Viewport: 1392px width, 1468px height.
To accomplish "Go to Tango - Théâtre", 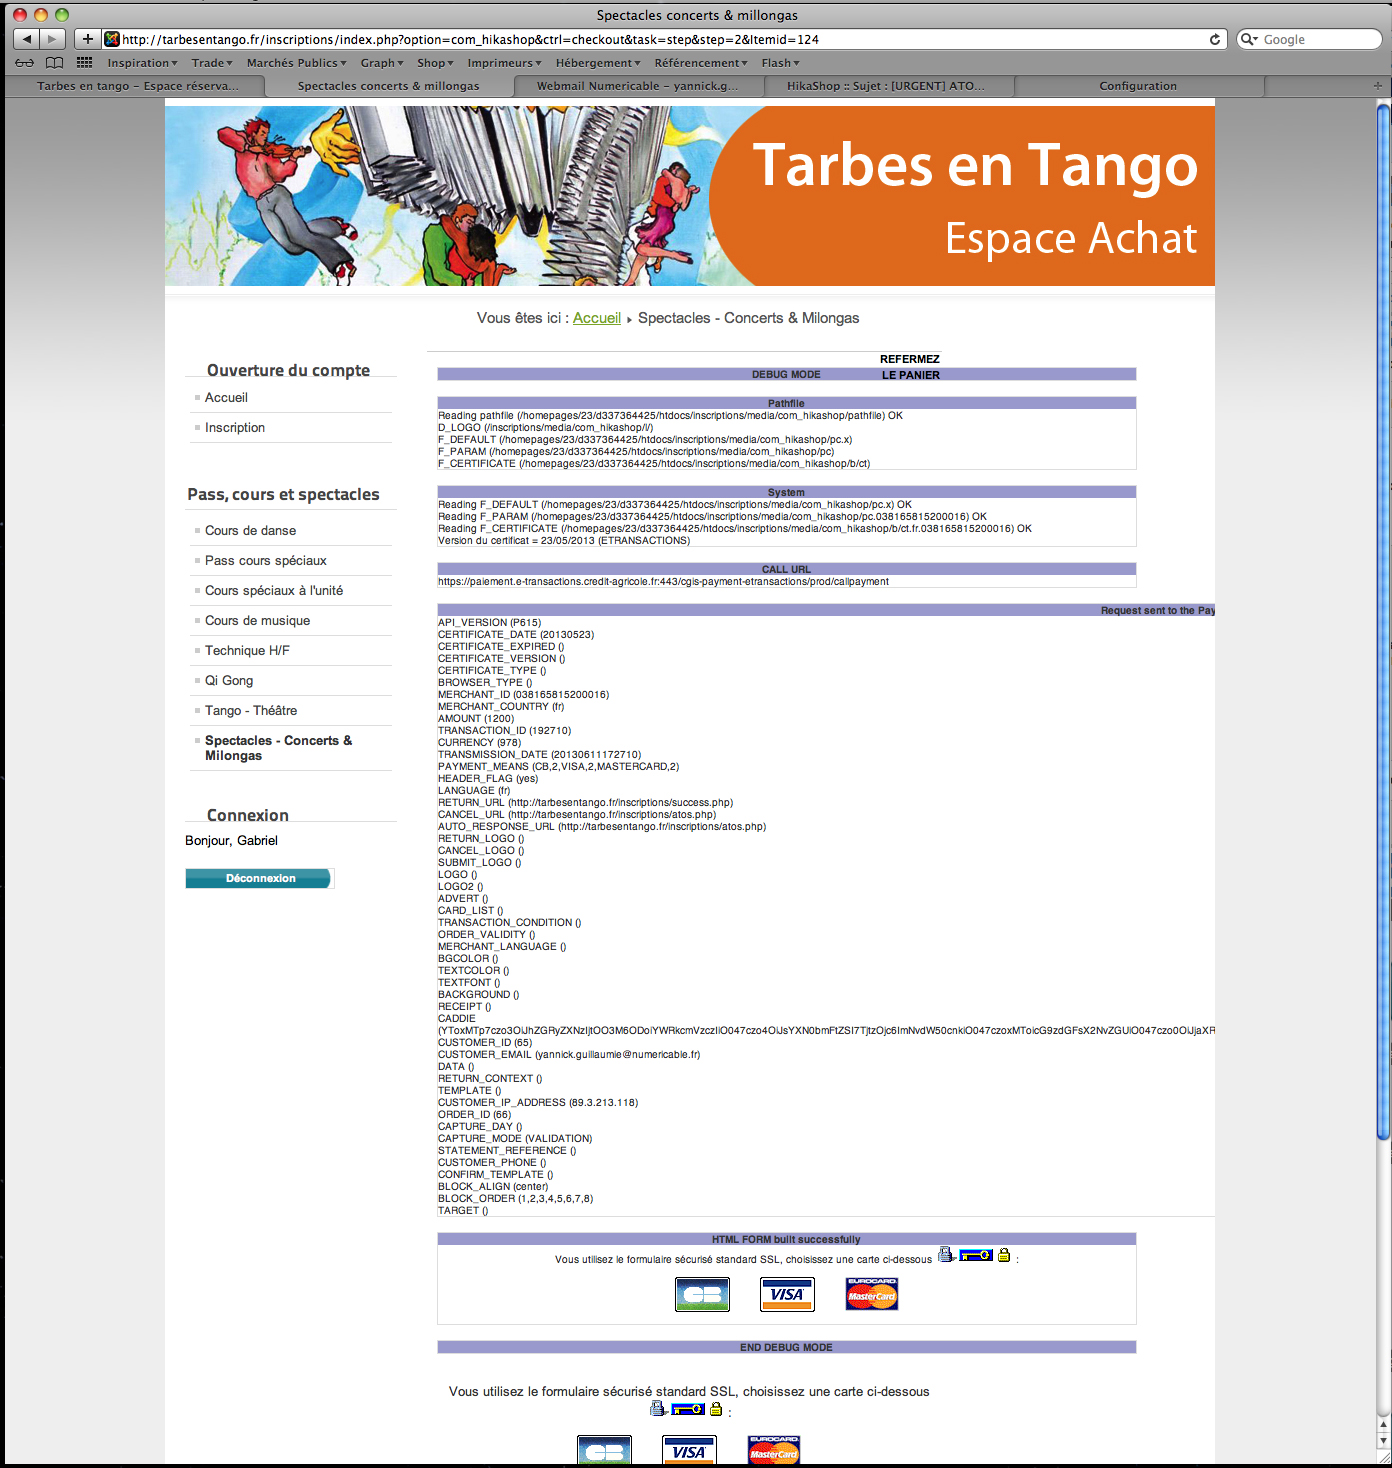I will point(251,710).
